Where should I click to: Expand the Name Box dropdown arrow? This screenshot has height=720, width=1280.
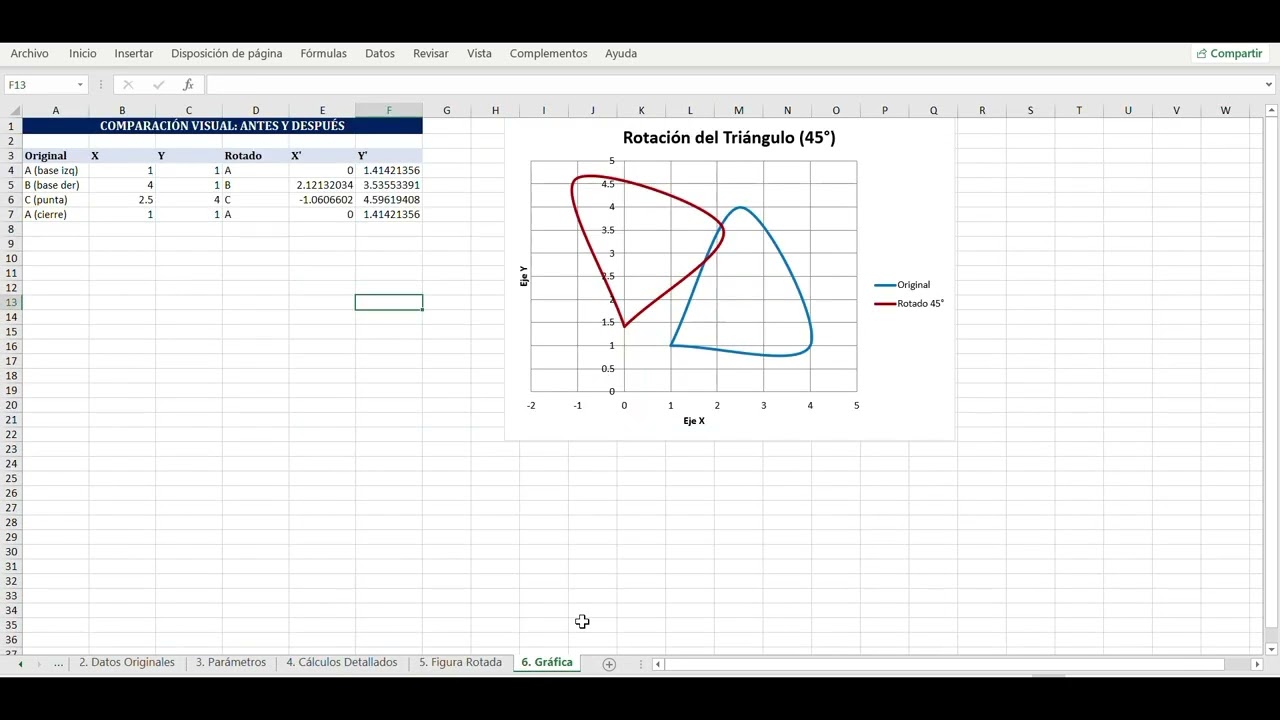[x=80, y=85]
